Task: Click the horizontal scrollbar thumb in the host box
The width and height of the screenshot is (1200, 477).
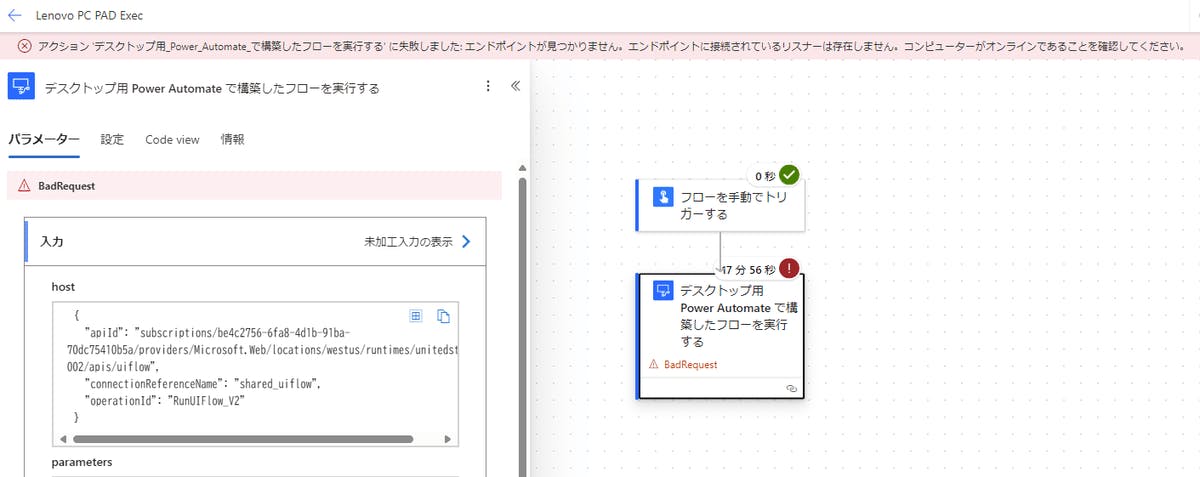Action: [243, 438]
